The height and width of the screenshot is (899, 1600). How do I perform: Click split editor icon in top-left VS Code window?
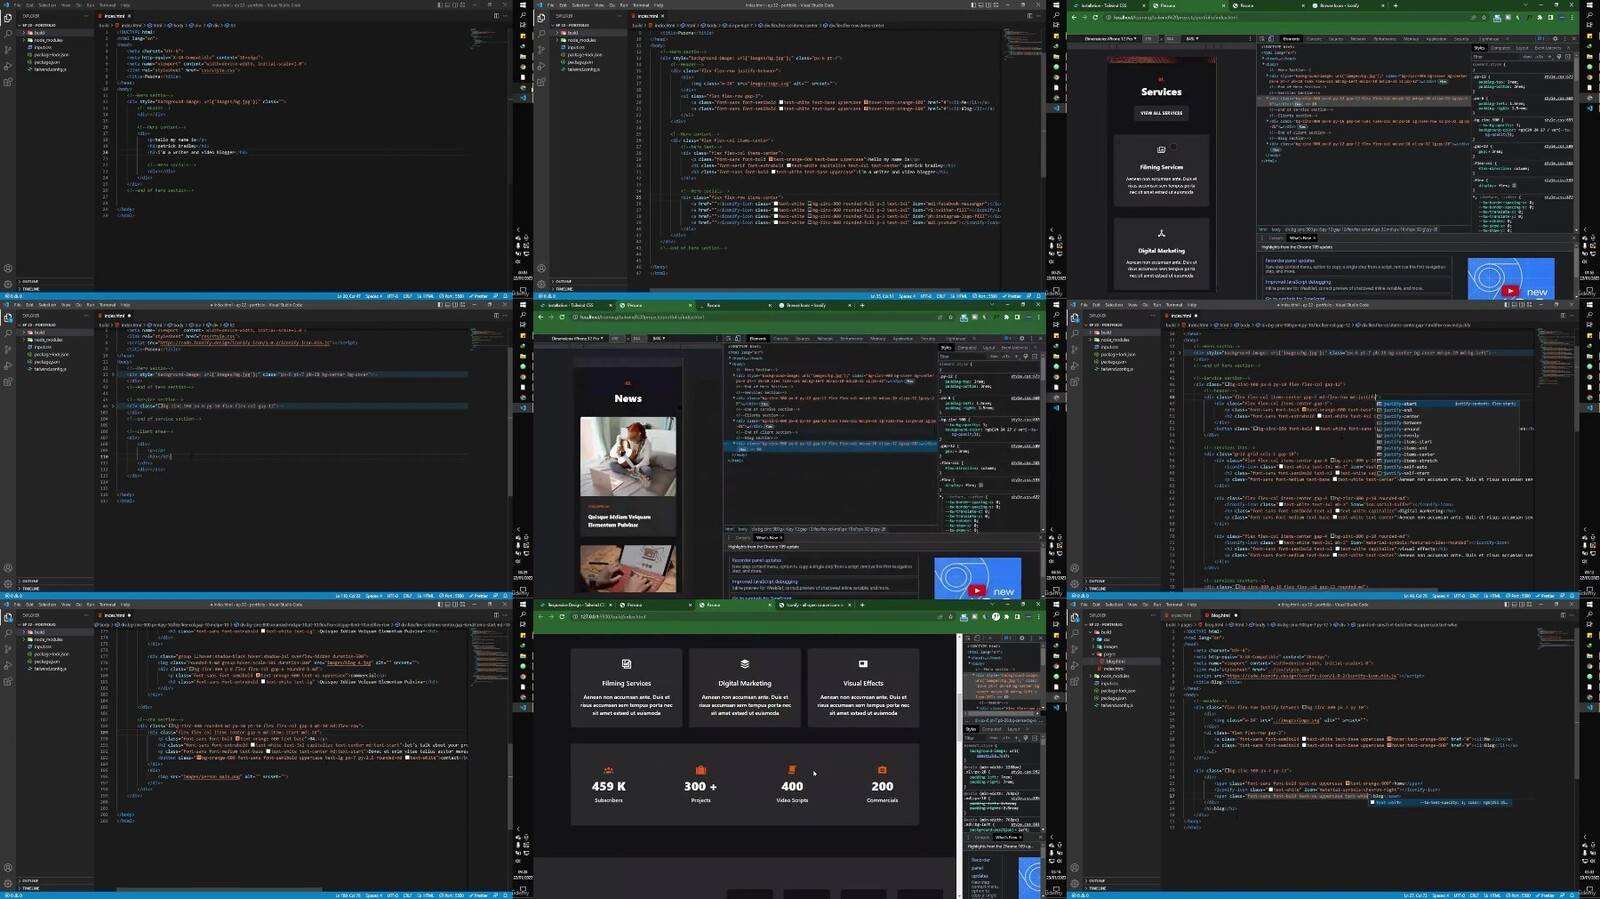496,16
